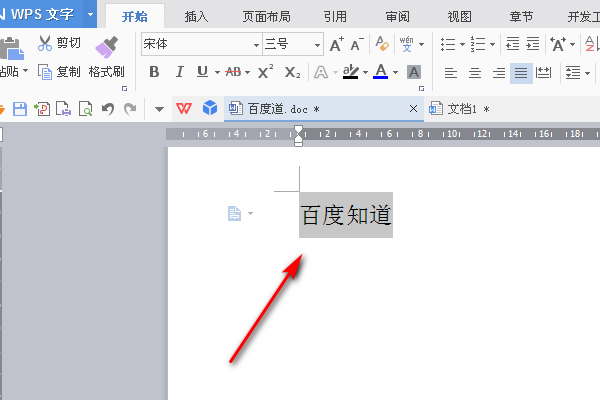Toggle Superscript X² formatting
Image resolution: width=600 pixels, height=400 pixels.
[265, 71]
